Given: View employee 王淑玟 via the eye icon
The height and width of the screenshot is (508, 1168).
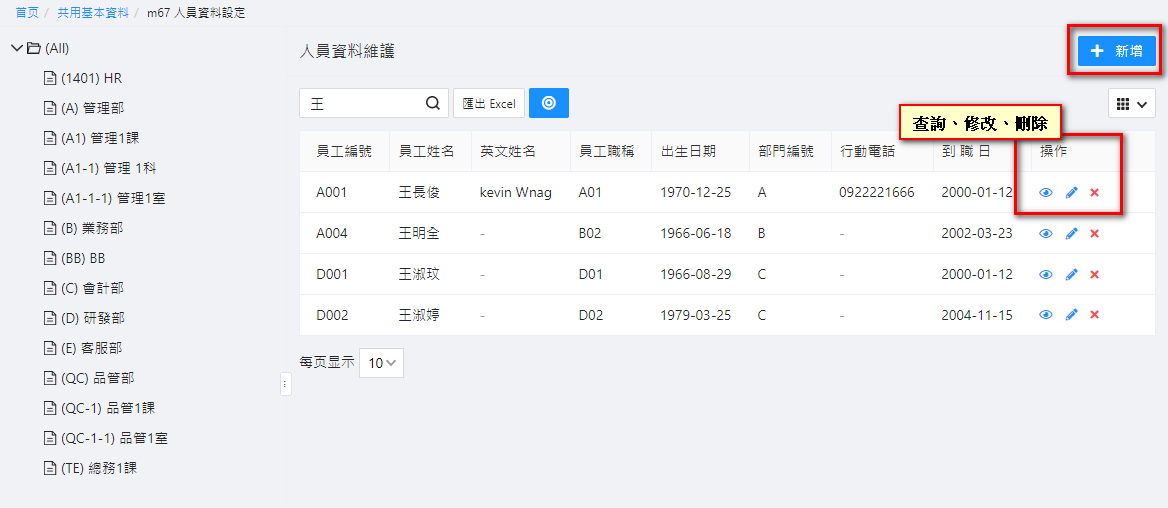Looking at the screenshot, I should 1046,274.
